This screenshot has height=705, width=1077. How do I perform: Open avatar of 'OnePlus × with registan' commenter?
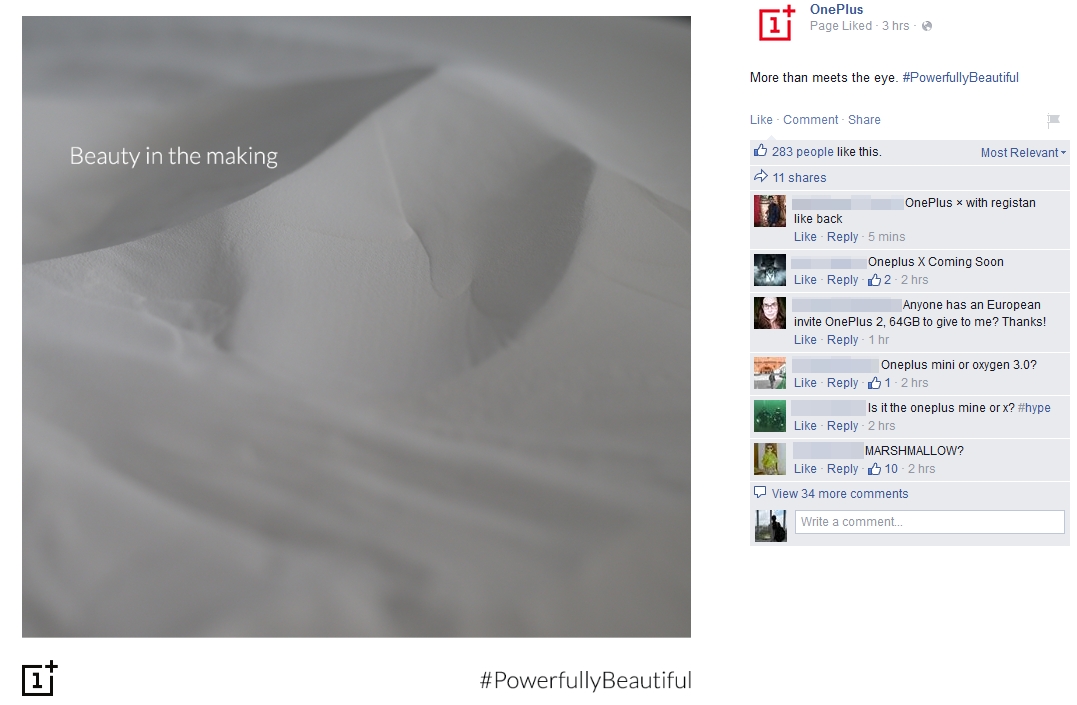click(x=770, y=211)
